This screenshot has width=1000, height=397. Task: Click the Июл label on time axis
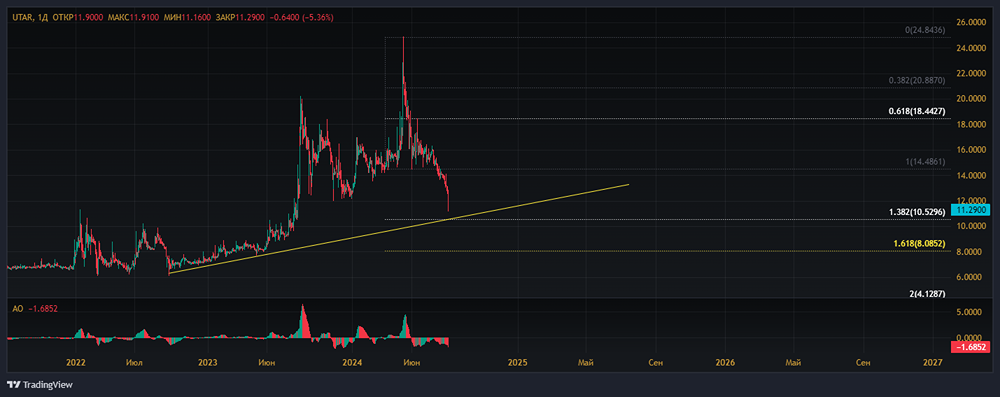(135, 363)
